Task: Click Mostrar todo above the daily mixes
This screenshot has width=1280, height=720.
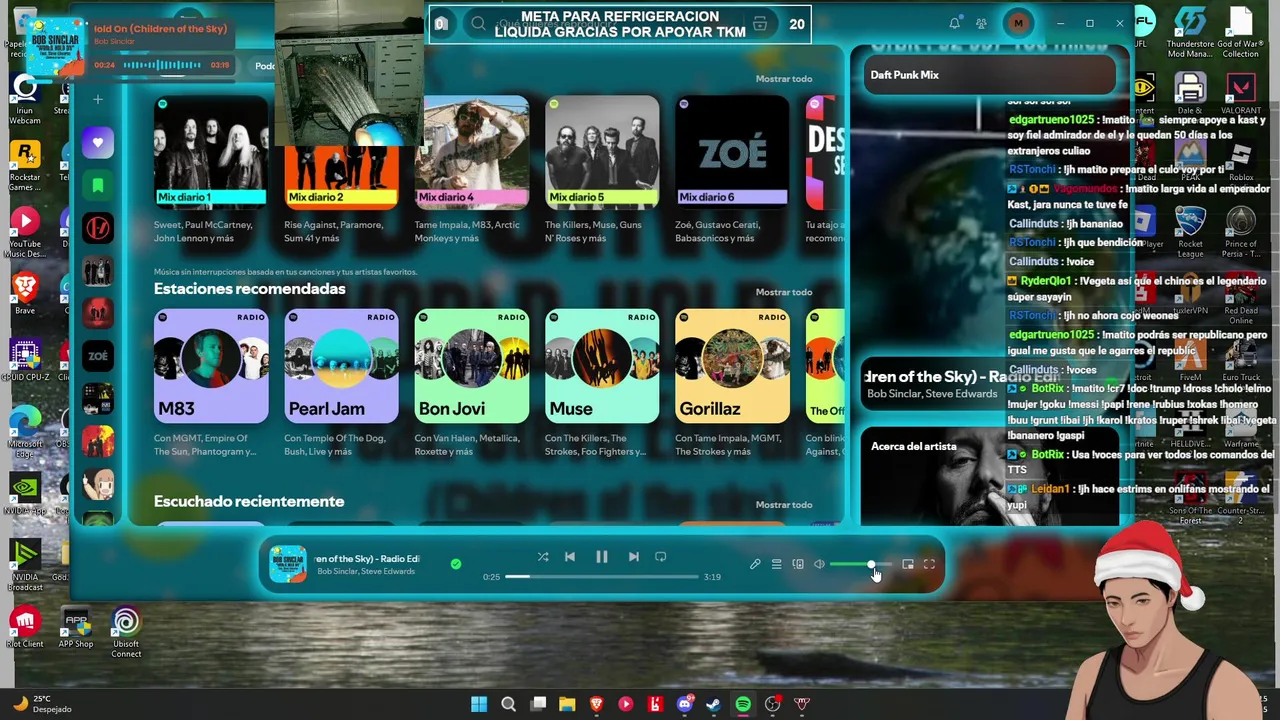Action: [784, 79]
